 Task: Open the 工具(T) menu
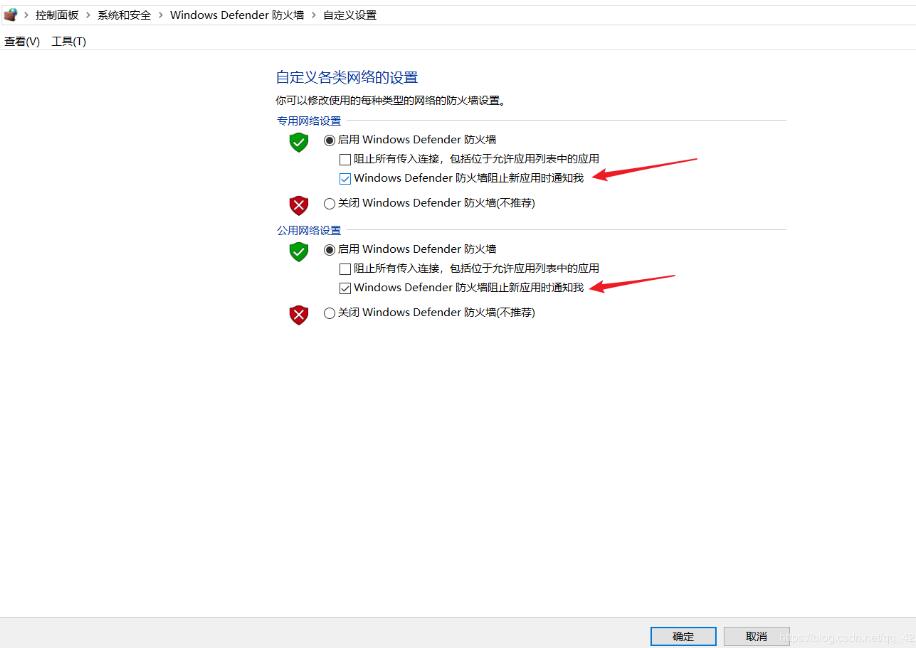tap(69, 41)
